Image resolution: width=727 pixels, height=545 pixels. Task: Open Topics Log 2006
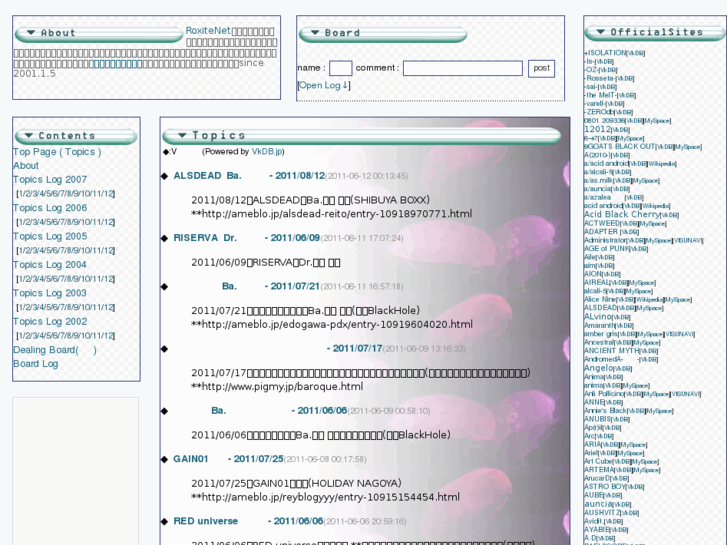pos(50,208)
